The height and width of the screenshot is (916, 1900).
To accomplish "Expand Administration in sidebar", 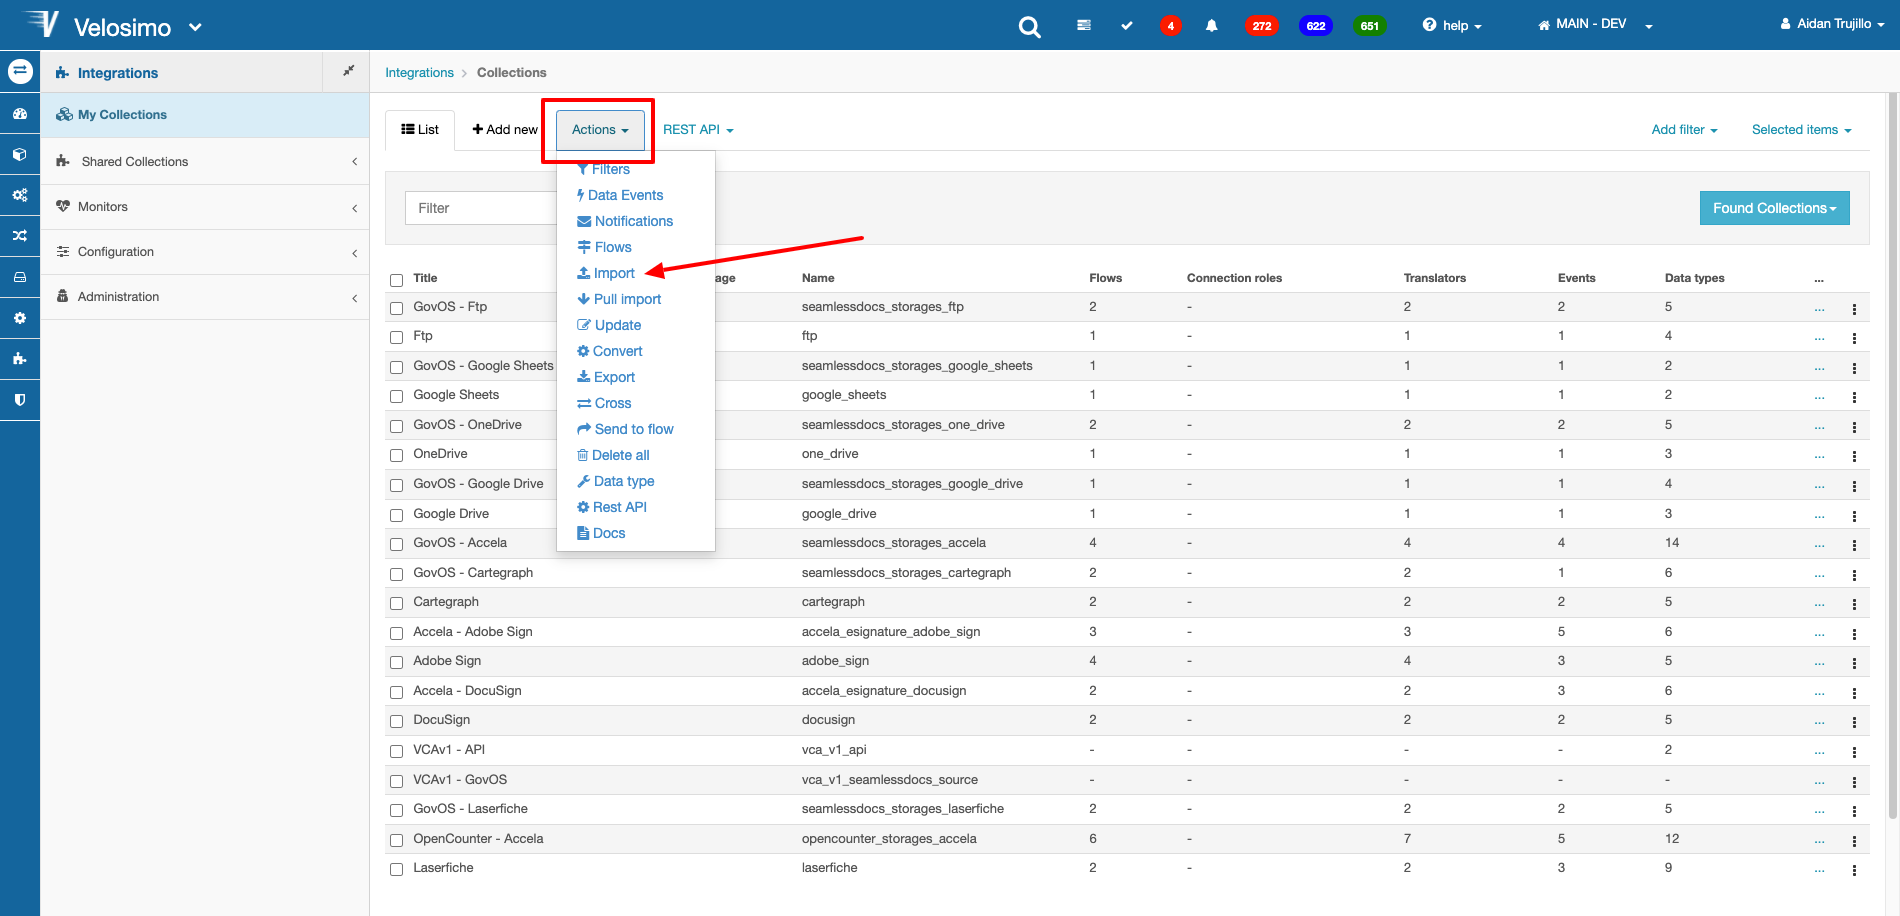I will (205, 297).
